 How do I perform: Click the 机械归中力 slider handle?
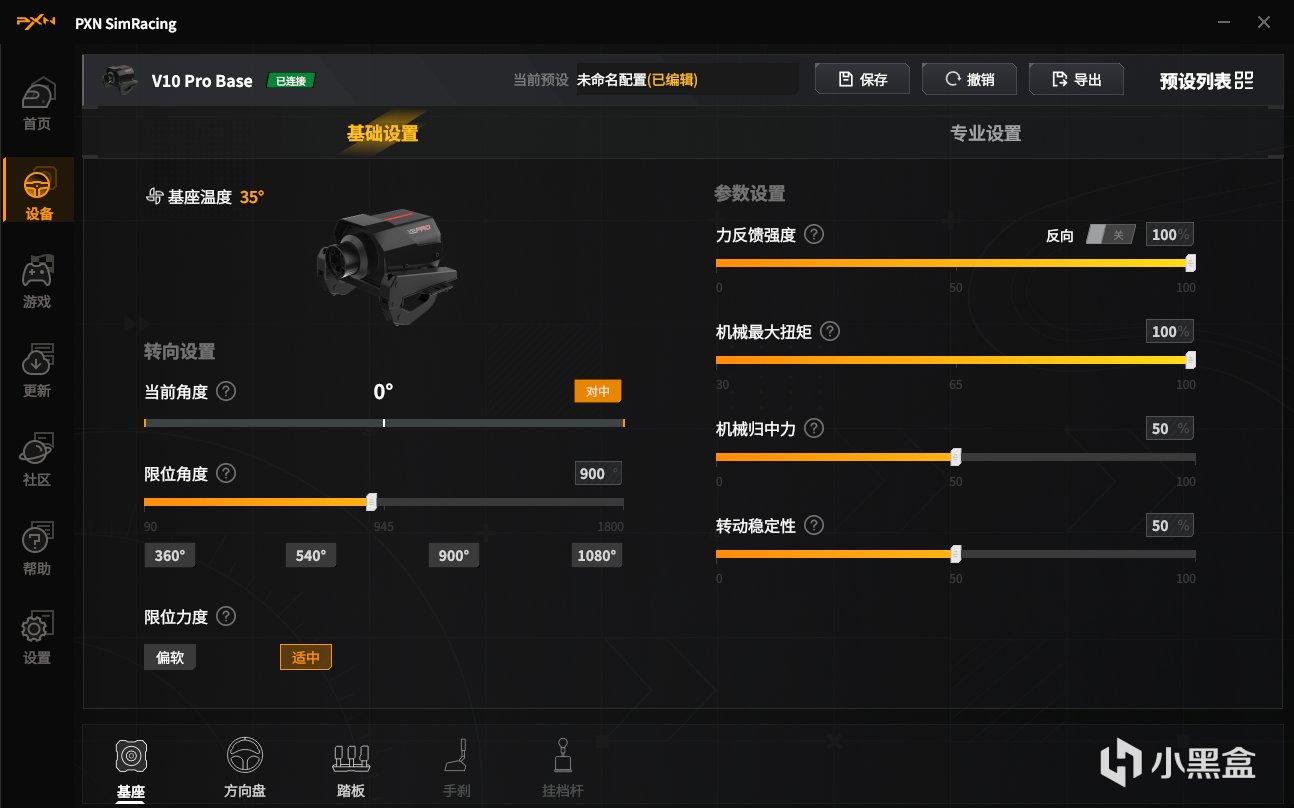tap(956, 457)
